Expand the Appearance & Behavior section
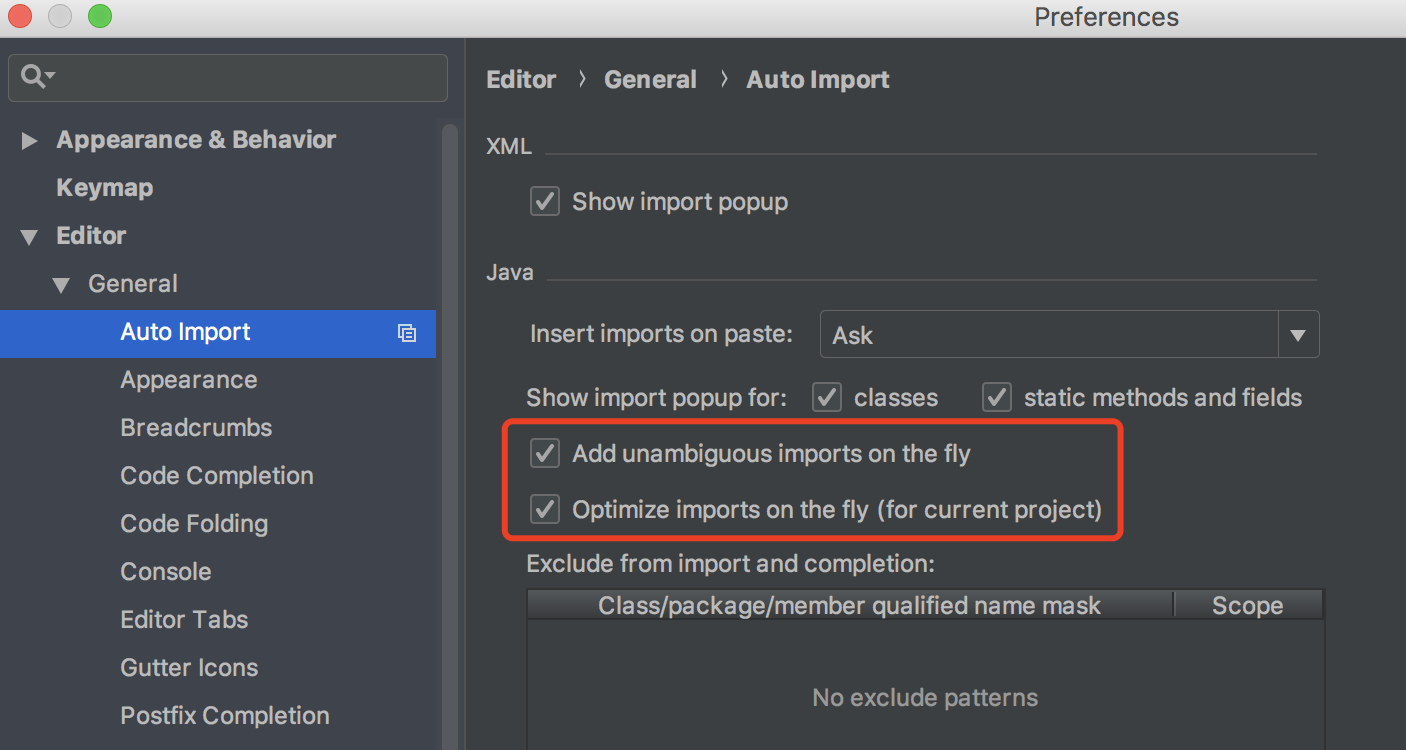This screenshot has width=1406, height=750. point(29,141)
